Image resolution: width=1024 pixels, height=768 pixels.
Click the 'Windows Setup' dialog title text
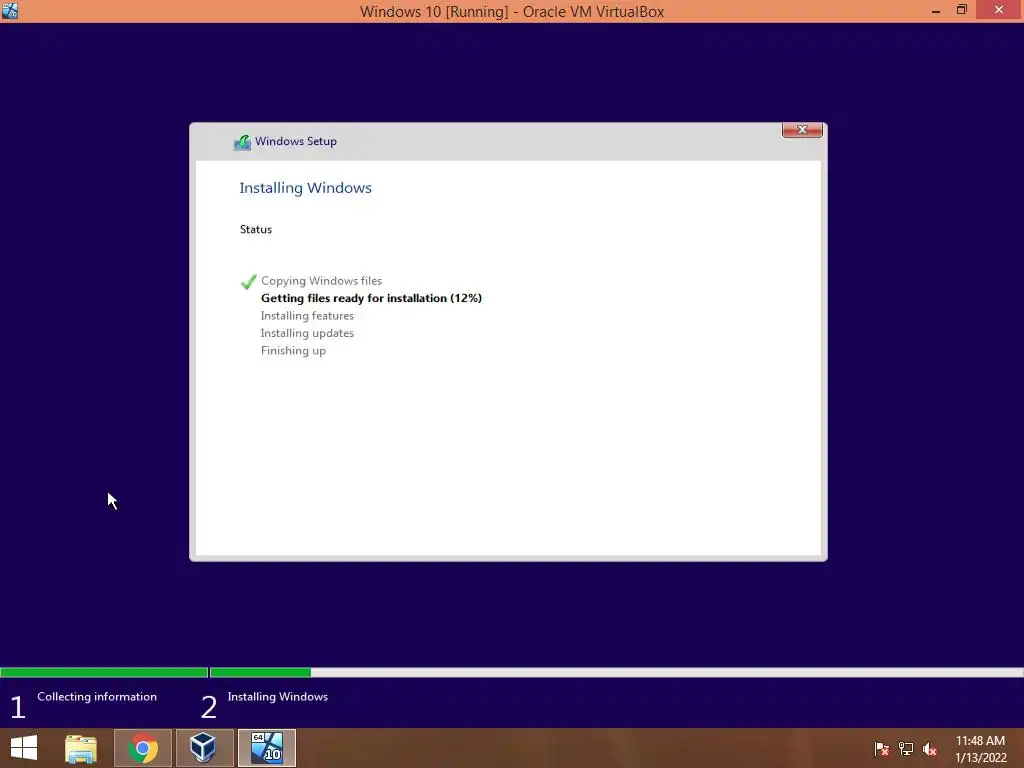pyautogui.click(x=295, y=141)
